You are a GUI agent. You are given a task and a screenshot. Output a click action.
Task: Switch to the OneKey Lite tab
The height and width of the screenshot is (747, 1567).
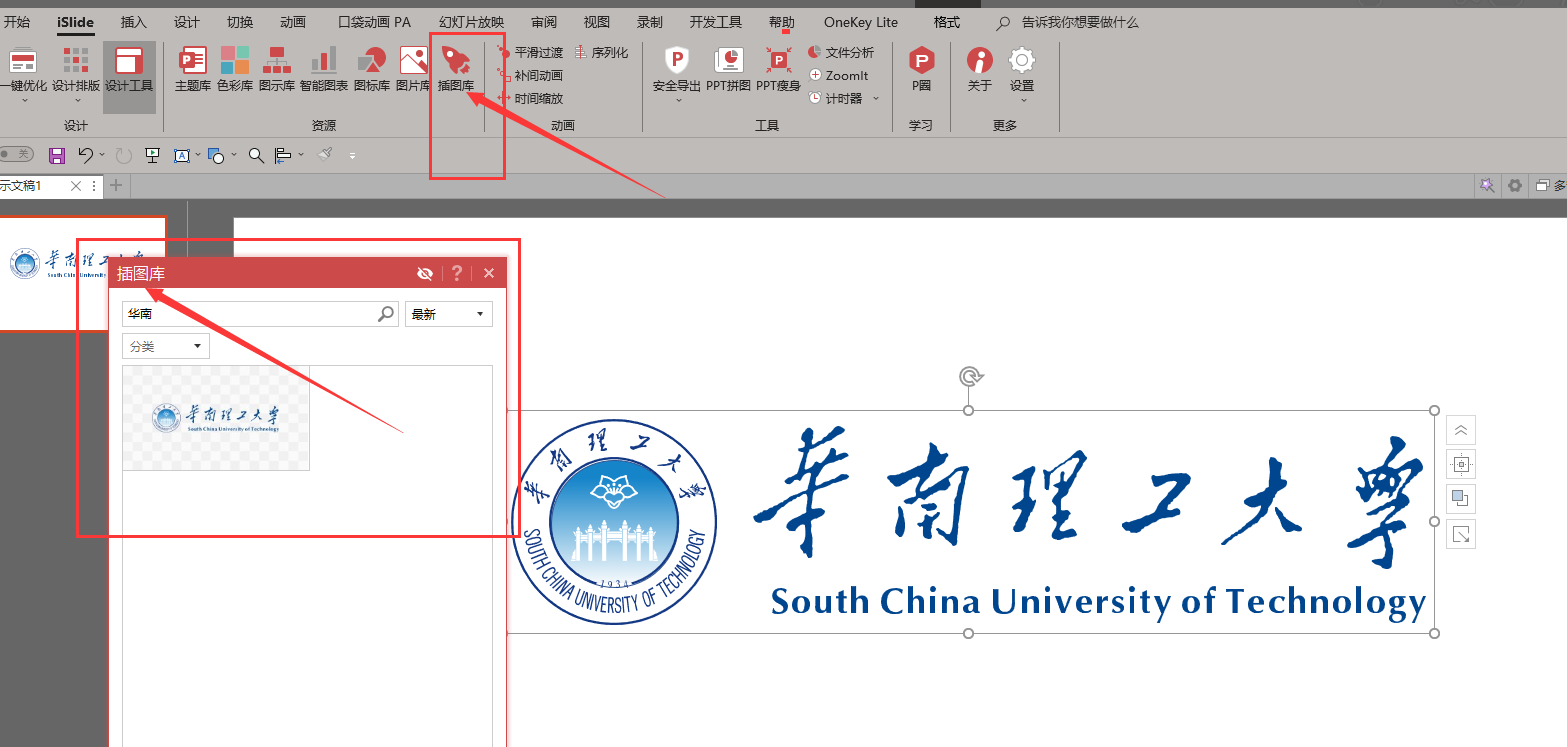pos(861,22)
